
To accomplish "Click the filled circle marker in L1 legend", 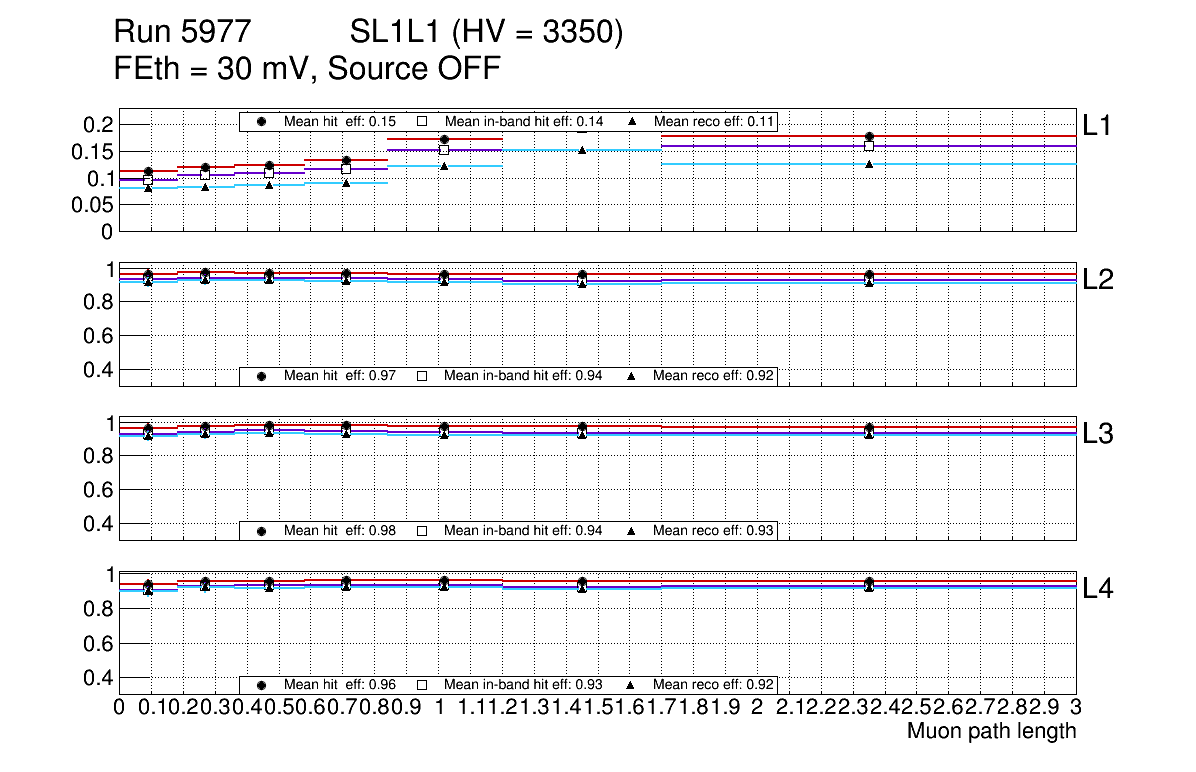I will [262, 121].
